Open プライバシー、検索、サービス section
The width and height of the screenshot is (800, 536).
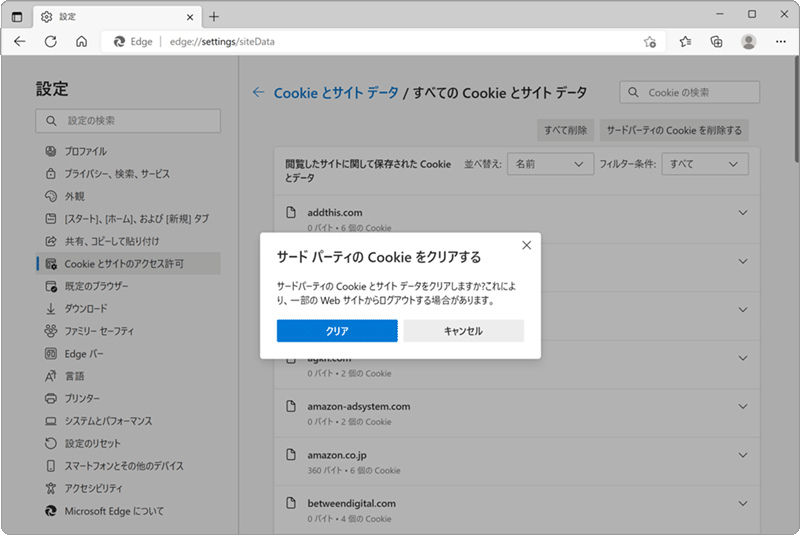[128, 174]
